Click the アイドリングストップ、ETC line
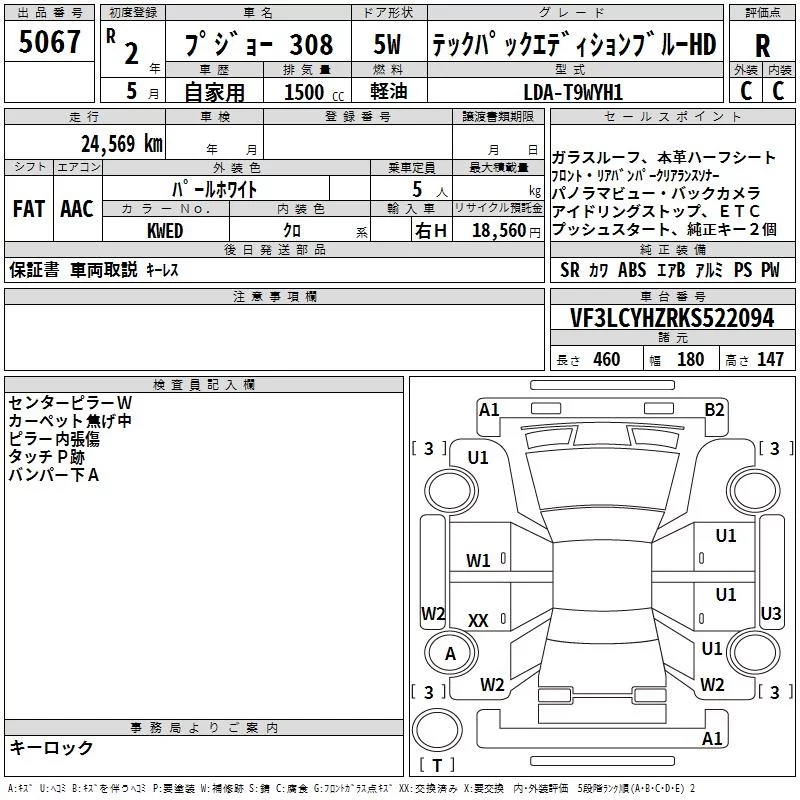The image size is (800, 800). point(656,211)
